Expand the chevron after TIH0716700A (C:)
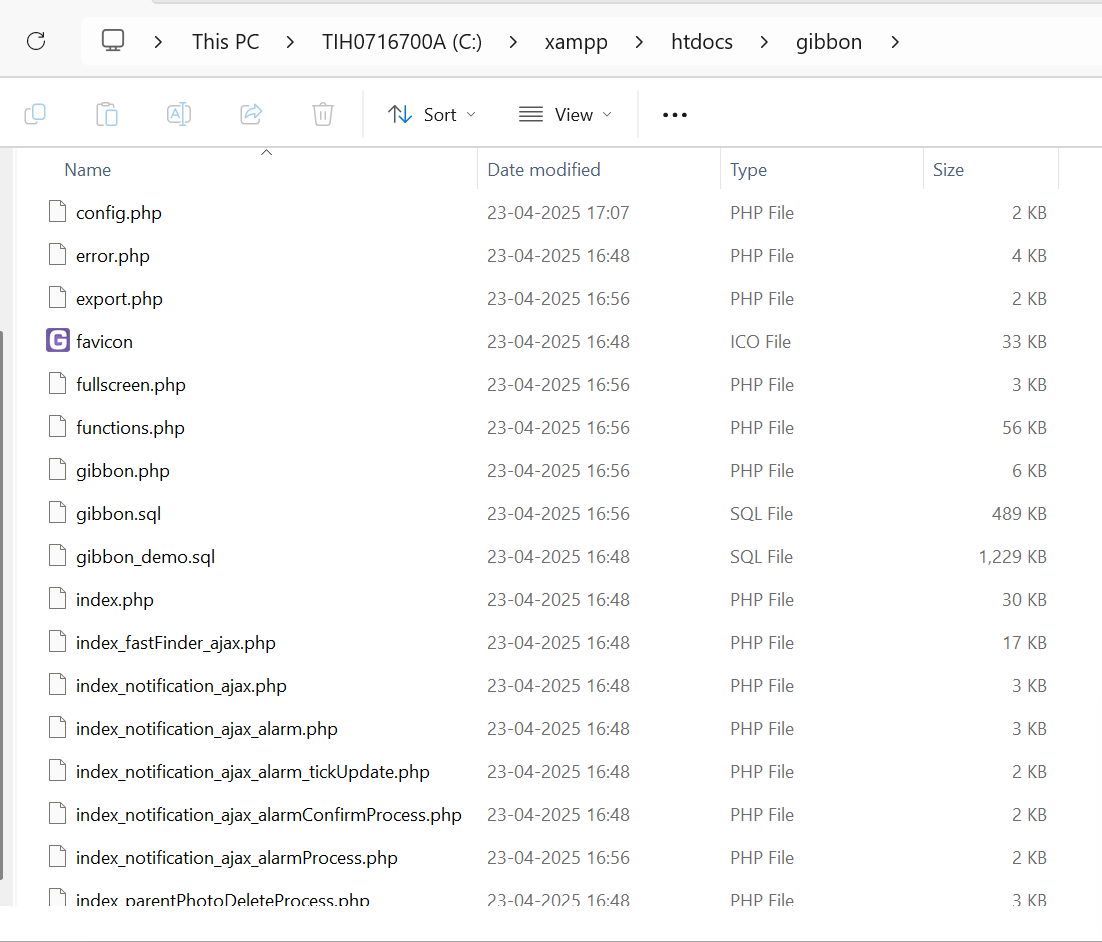The width and height of the screenshot is (1102, 942). click(x=513, y=42)
